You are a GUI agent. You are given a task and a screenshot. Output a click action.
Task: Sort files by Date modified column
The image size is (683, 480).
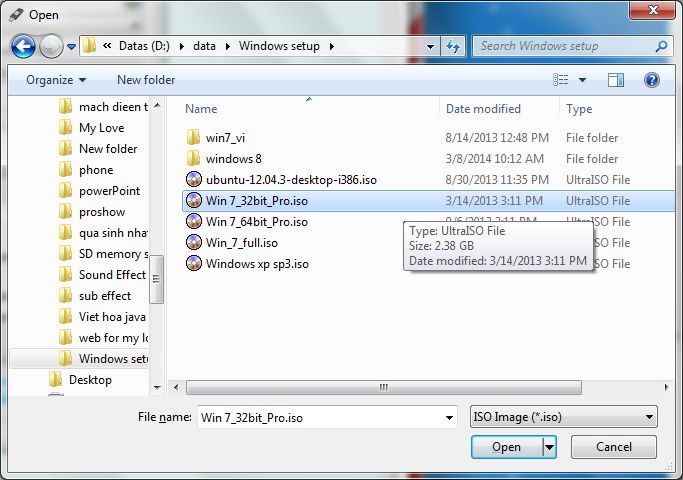coord(484,109)
